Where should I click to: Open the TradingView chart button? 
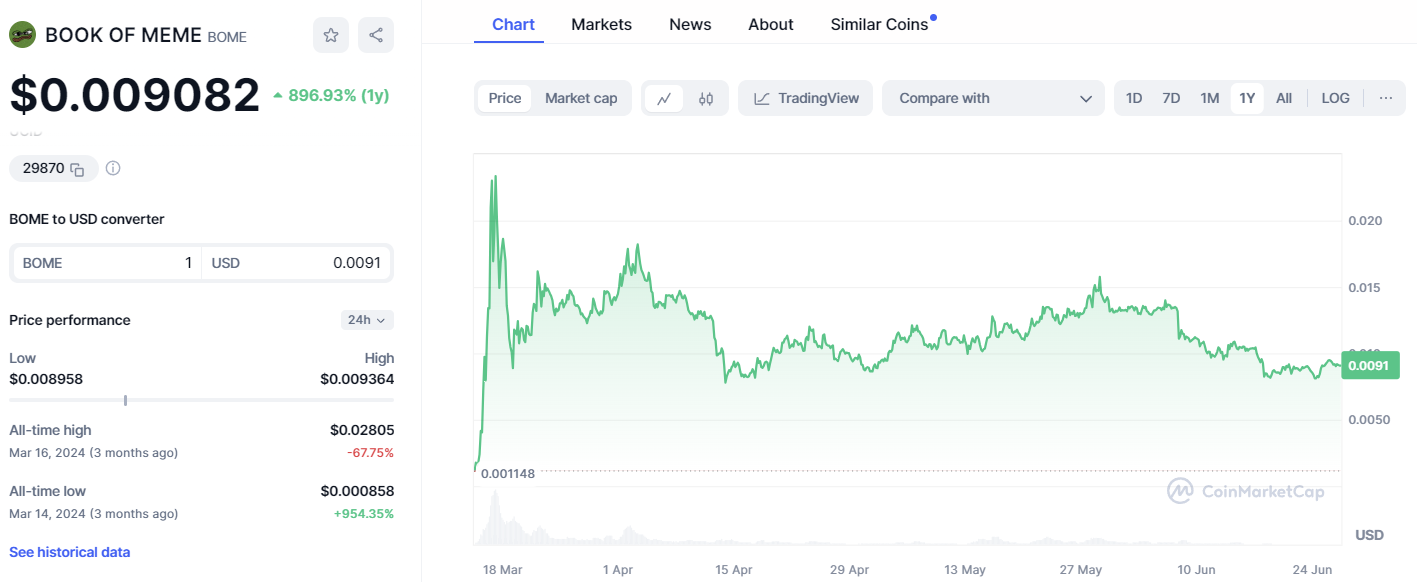[x=806, y=98]
